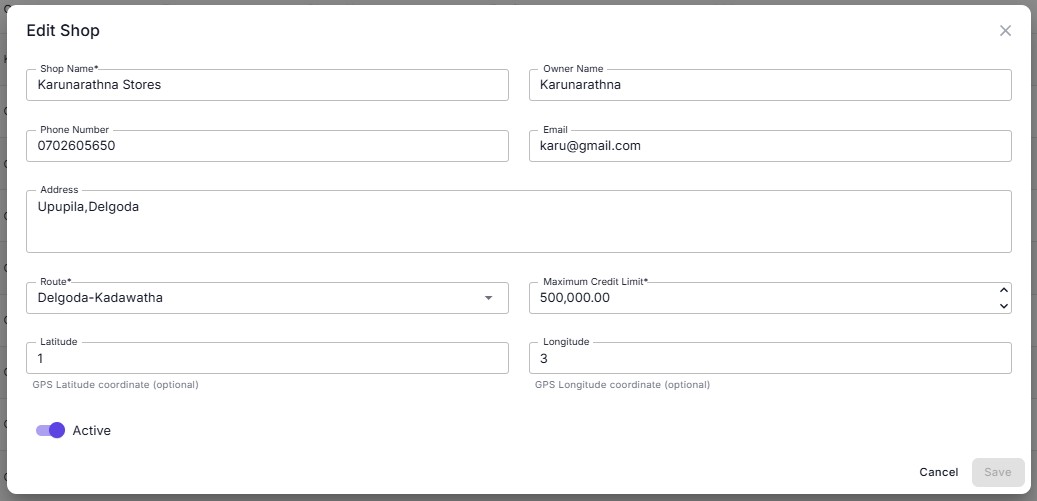Click the Email field with karu@gmail.com

tap(769, 146)
